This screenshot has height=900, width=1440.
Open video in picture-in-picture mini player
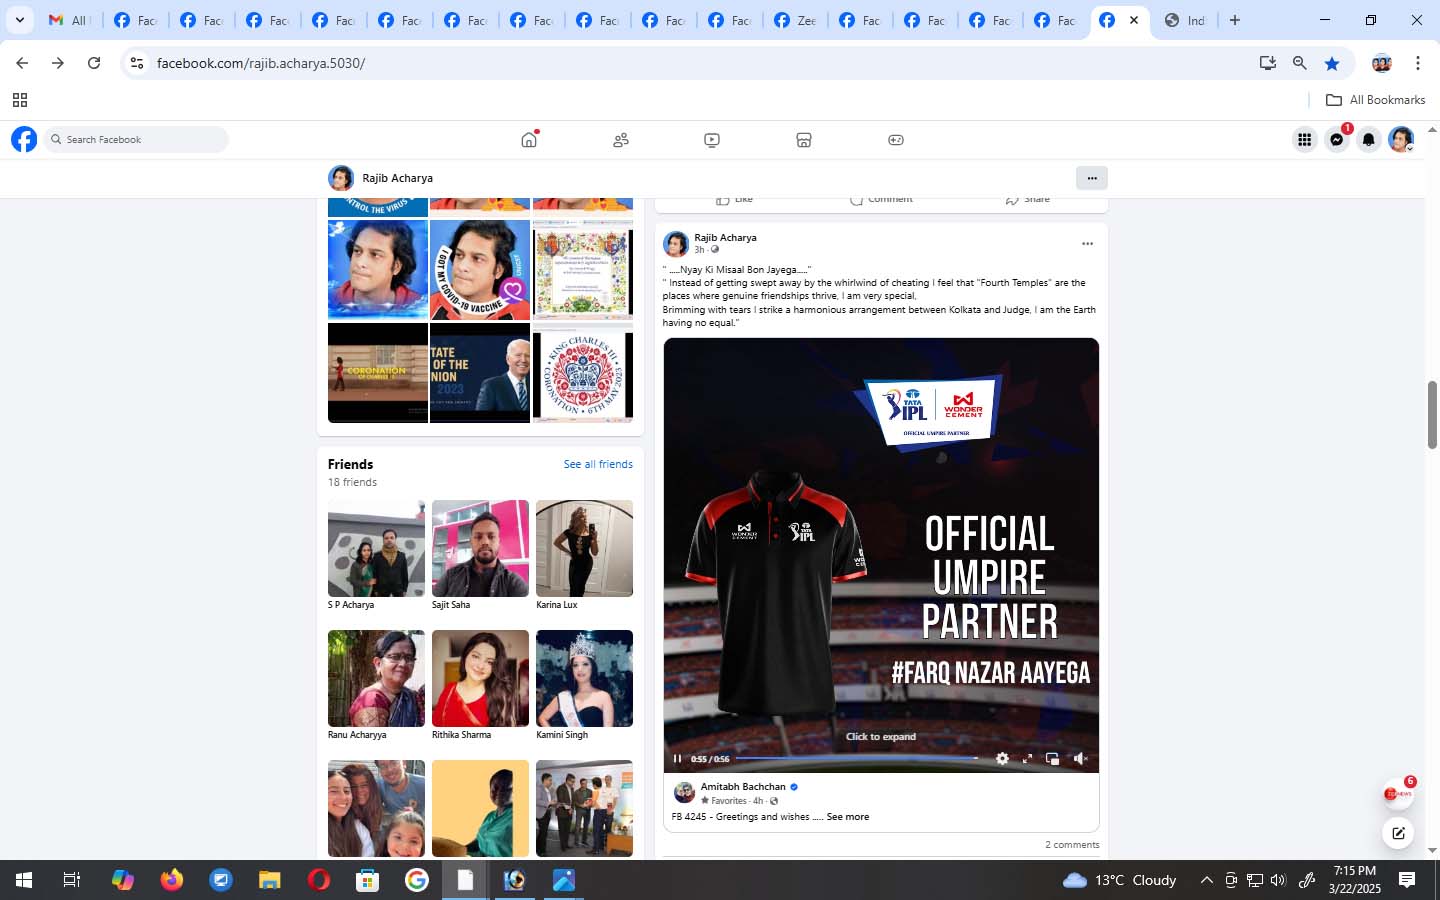1052,759
